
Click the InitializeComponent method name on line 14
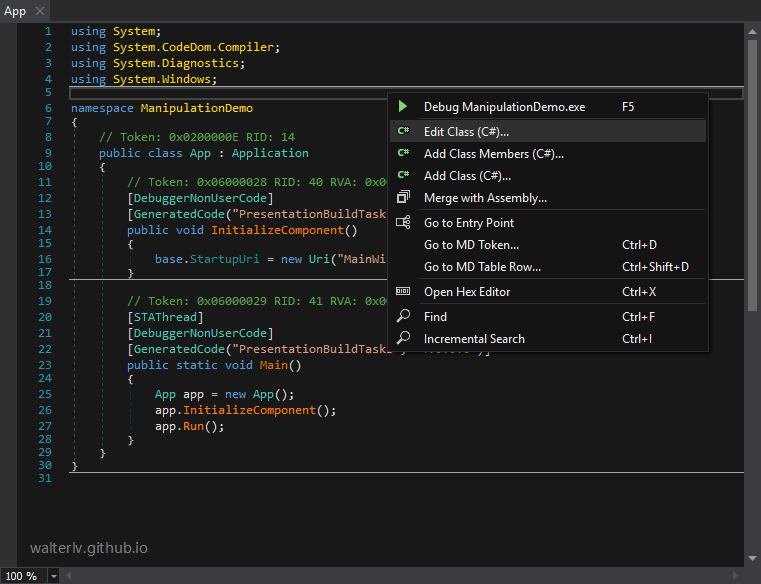click(278, 230)
